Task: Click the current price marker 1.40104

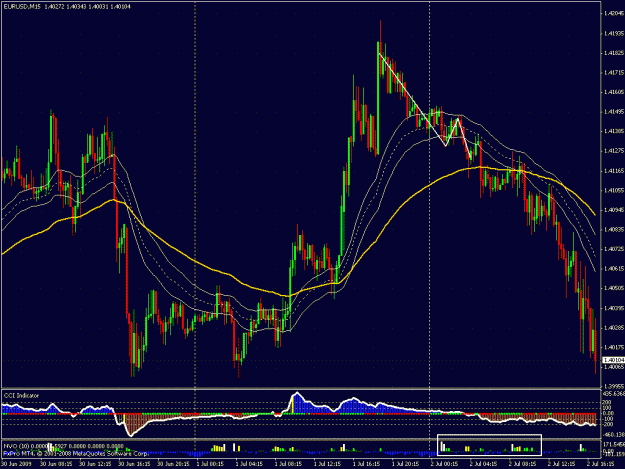Action: 614,360
